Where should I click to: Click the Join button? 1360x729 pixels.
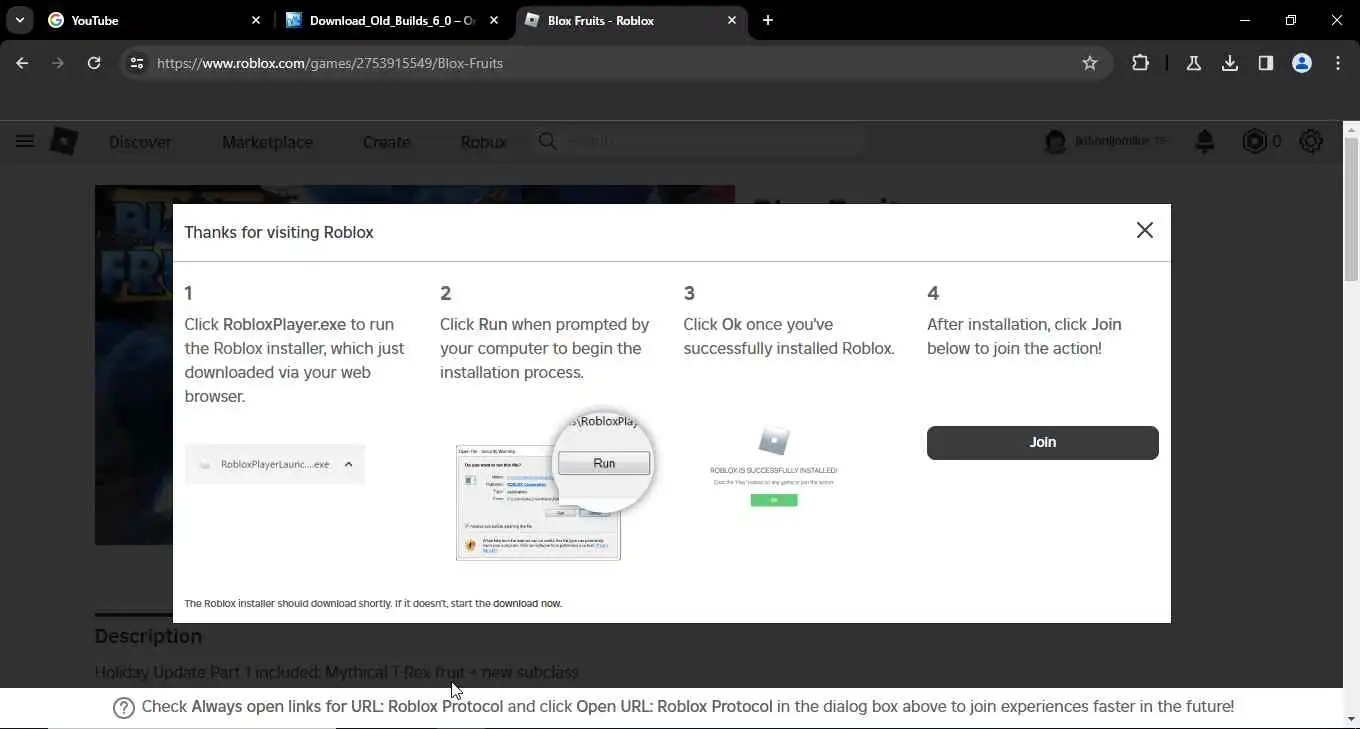(1043, 443)
